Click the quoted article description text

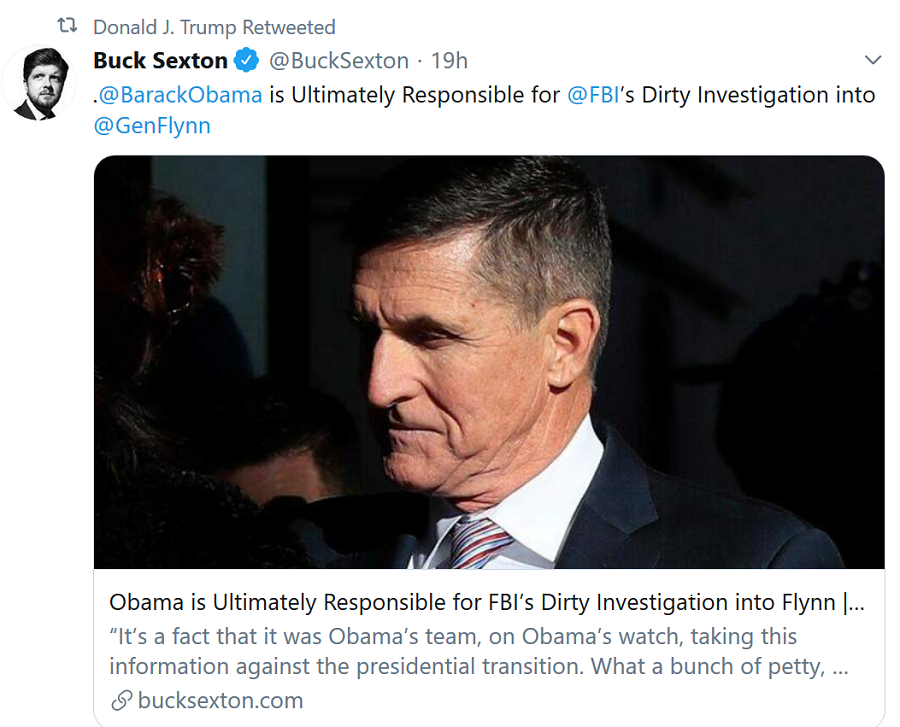[x=470, y=651]
